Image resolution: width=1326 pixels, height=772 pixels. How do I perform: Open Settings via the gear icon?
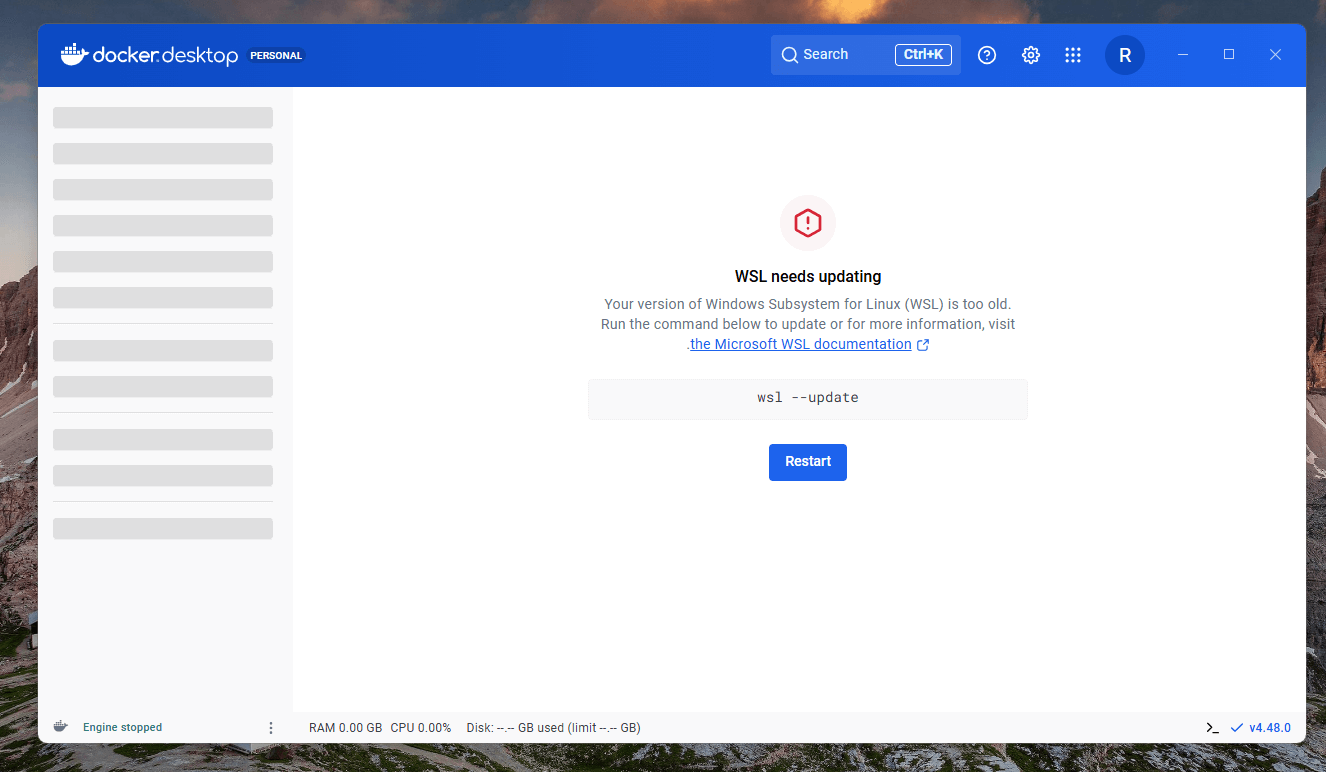1031,55
